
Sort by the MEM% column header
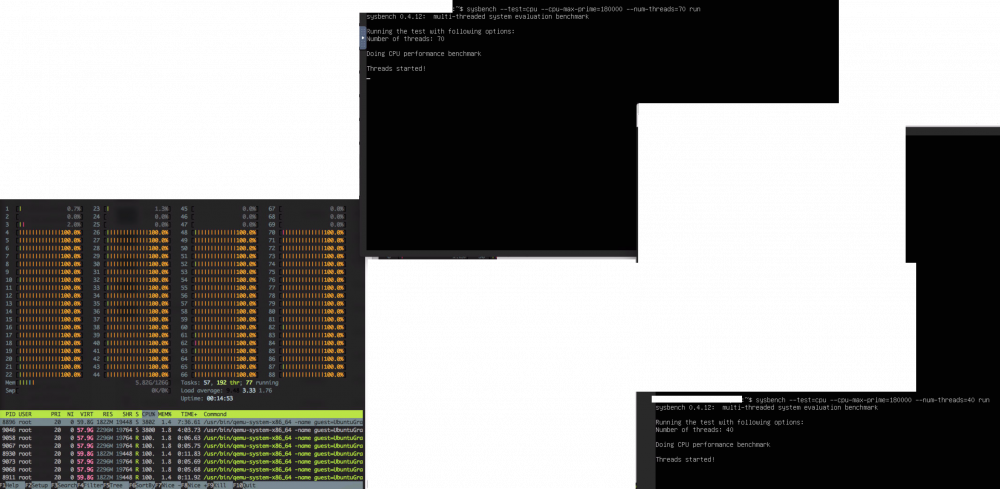[x=165, y=414]
